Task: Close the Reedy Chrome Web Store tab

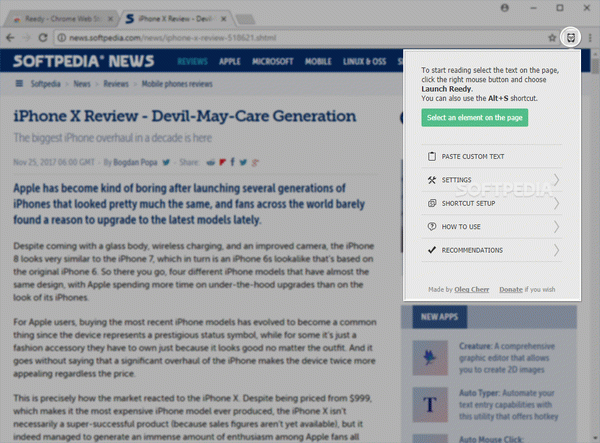Action: tap(110, 19)
